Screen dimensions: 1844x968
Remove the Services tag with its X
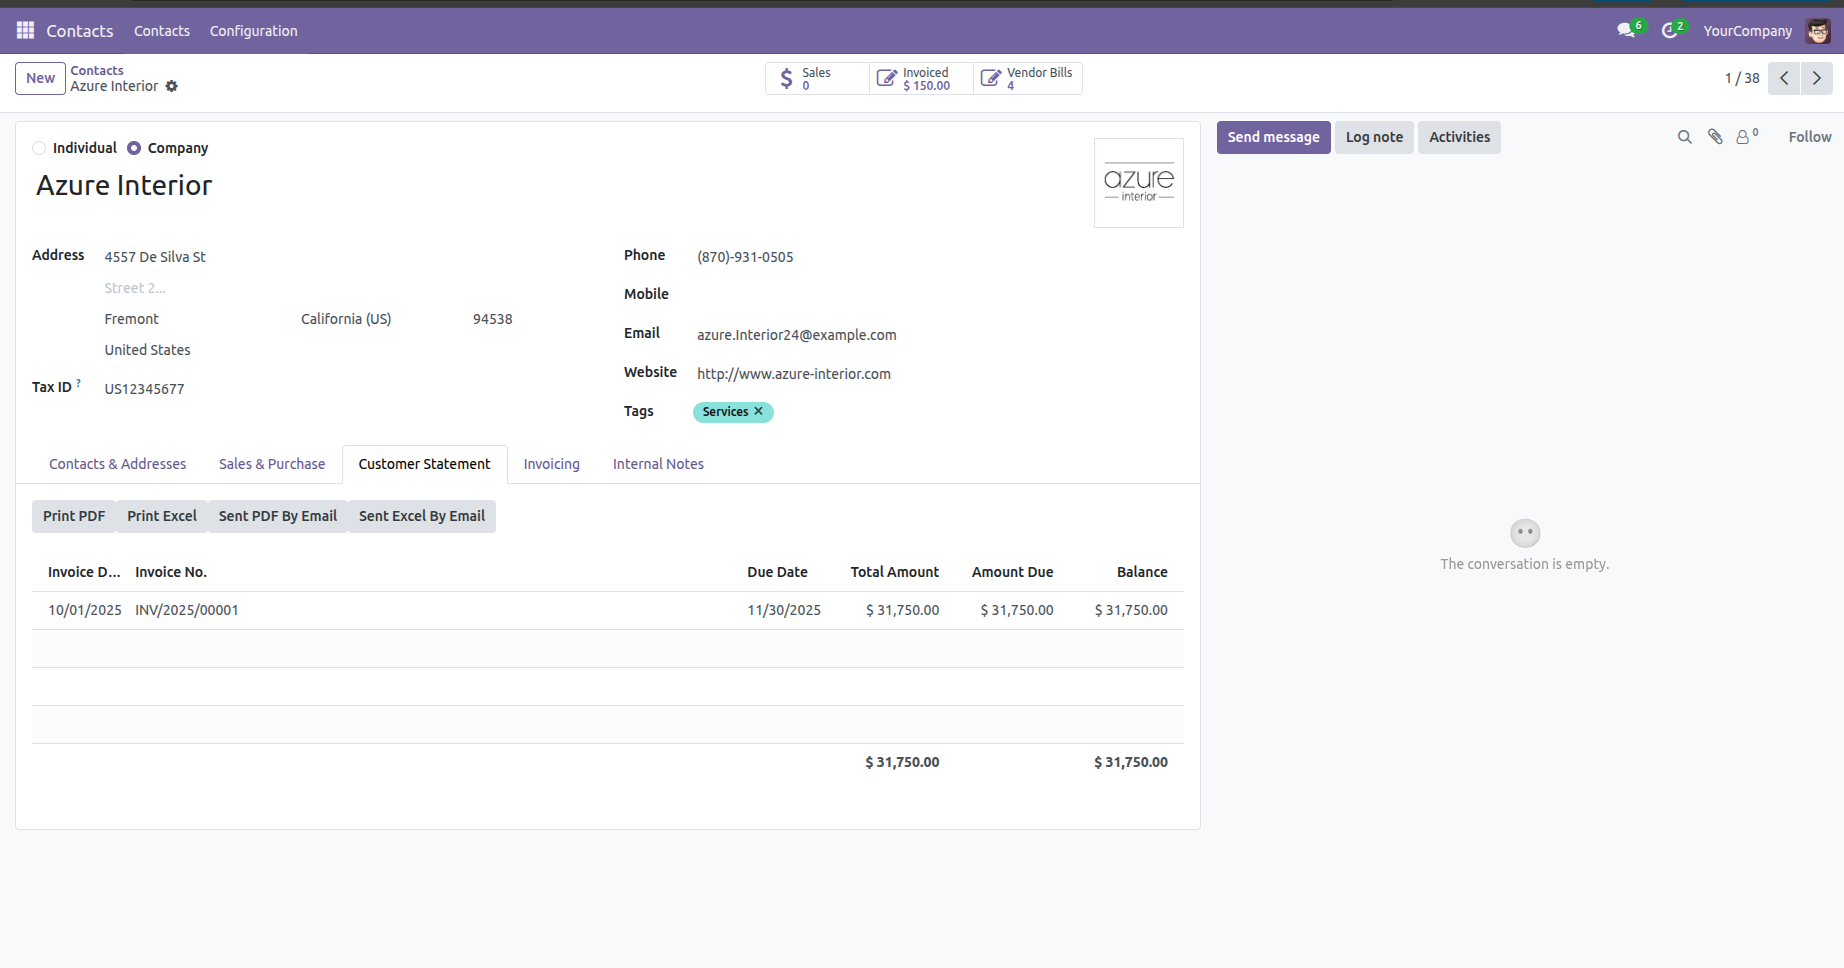pos(759,411)
